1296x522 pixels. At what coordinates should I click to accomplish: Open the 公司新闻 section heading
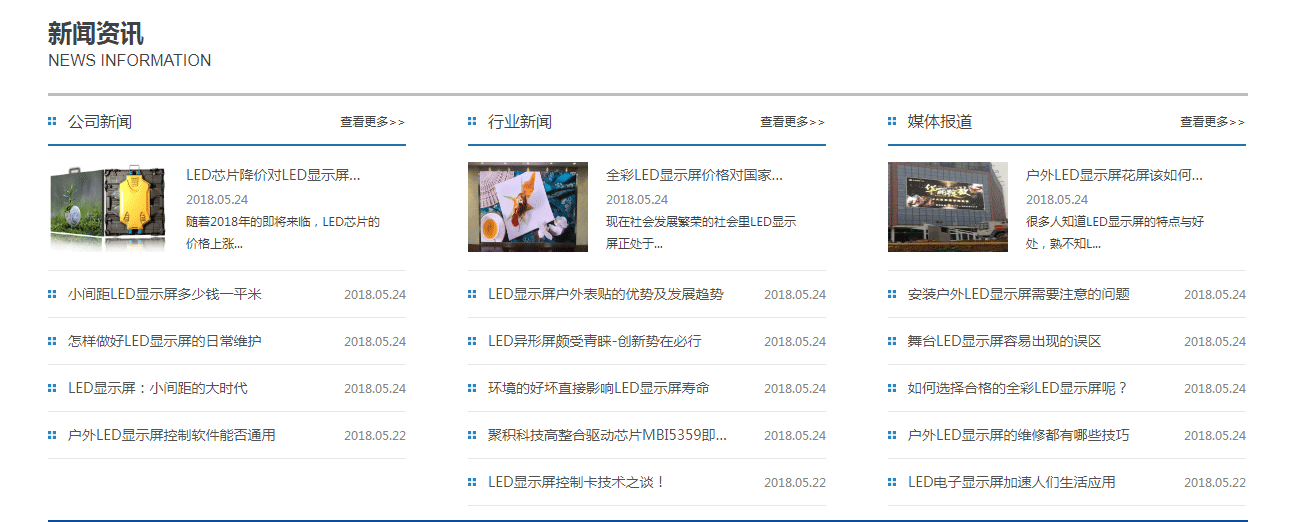tap(100, 122)
